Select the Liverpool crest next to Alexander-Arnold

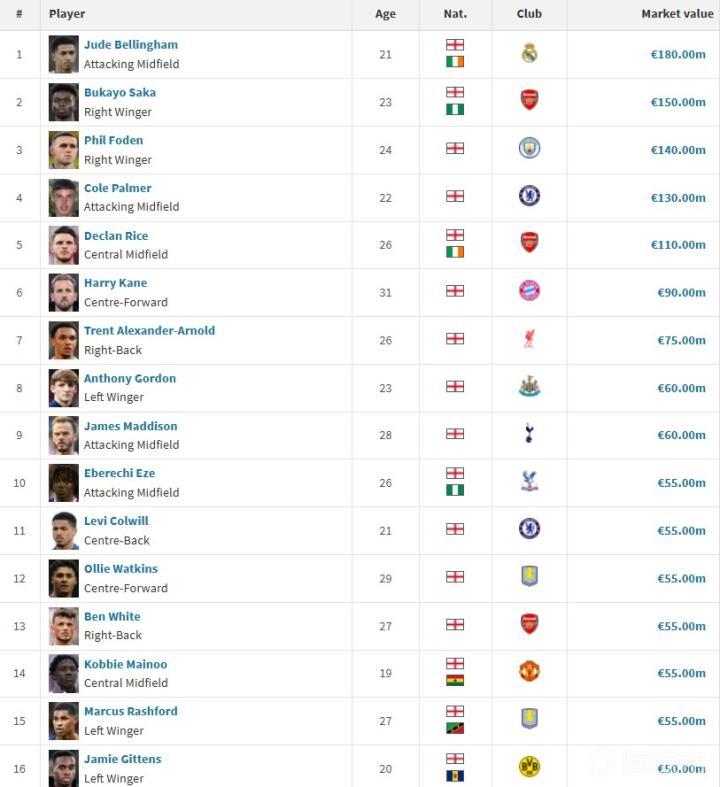point(529,339)
